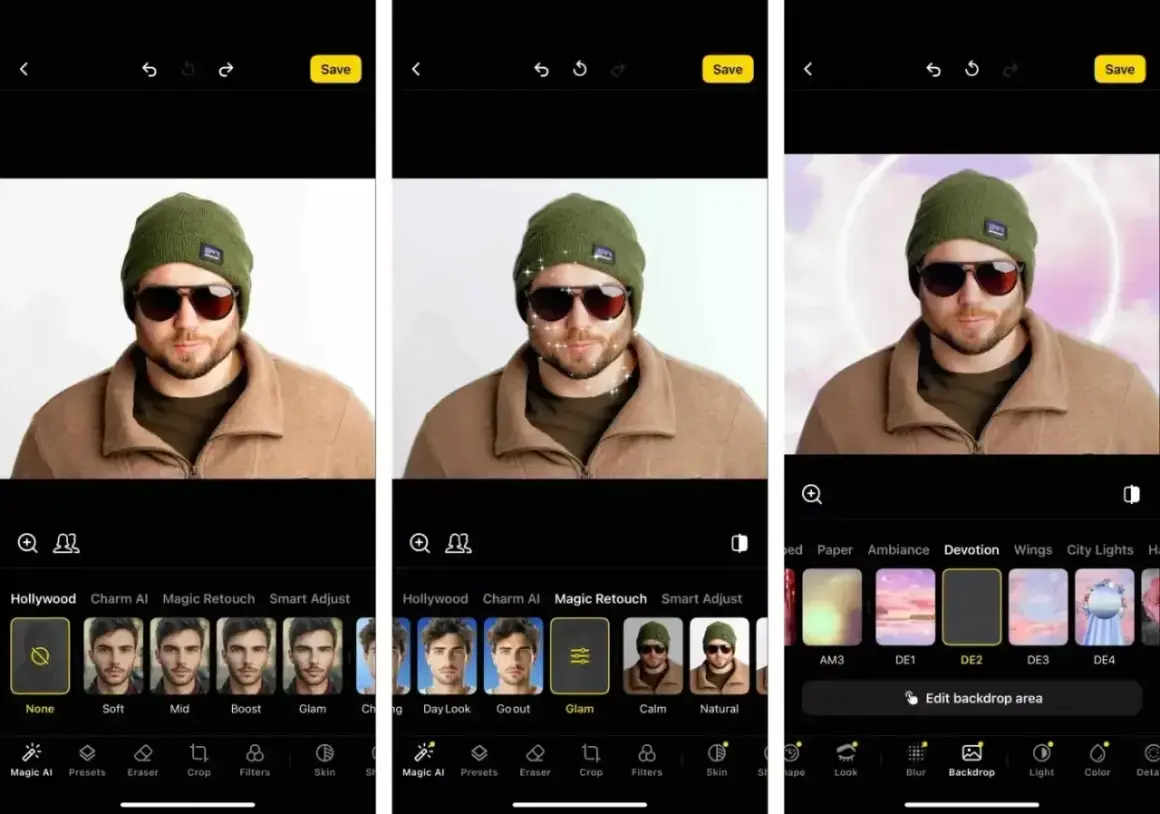Viewport: 1160px width, 814px height.
Task: Switch to the Charm AI tab in the left screen
Action: (119, 599)
